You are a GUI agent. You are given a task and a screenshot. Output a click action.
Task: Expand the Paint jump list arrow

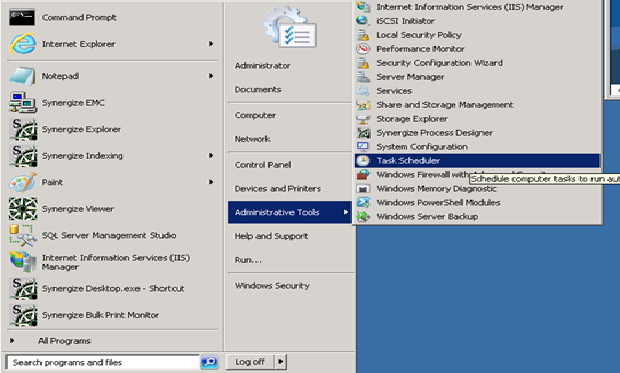[x=211, y=182]
